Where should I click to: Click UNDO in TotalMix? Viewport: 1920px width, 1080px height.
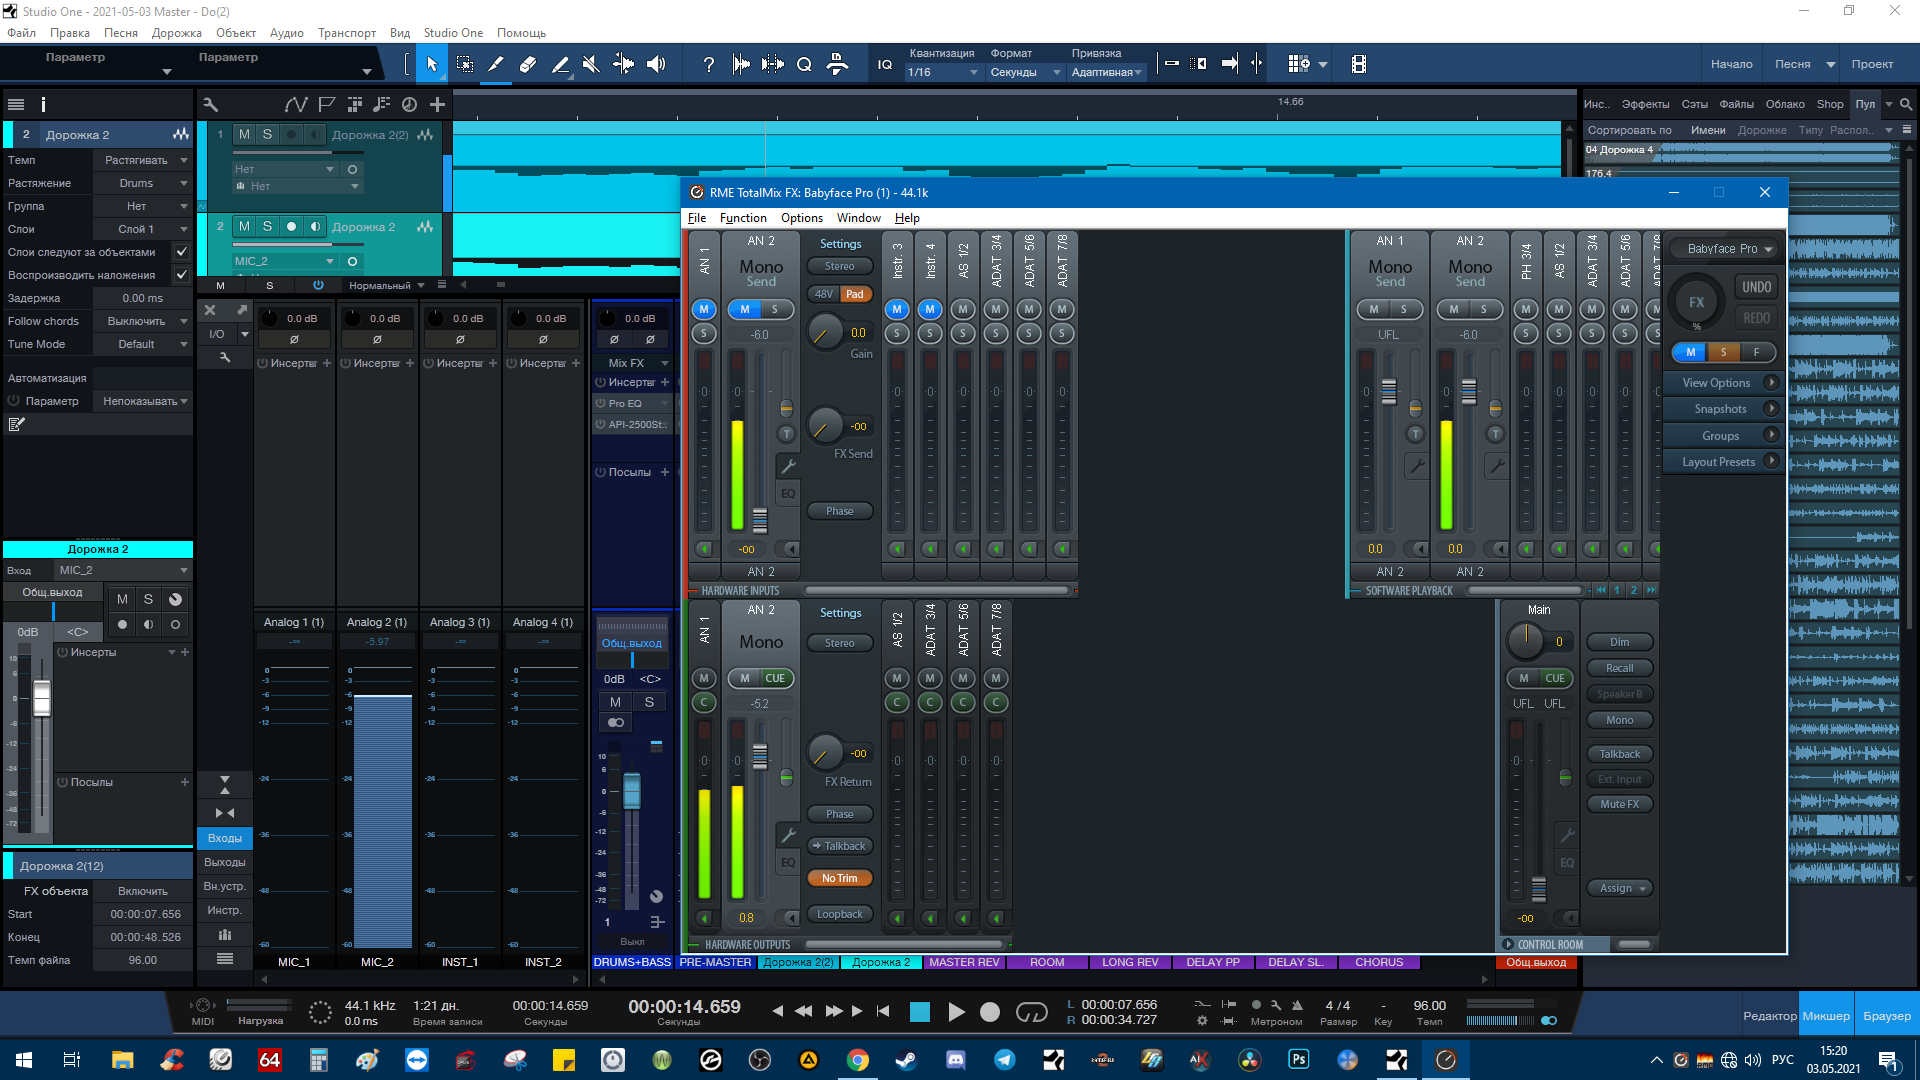pos(1756,287)
